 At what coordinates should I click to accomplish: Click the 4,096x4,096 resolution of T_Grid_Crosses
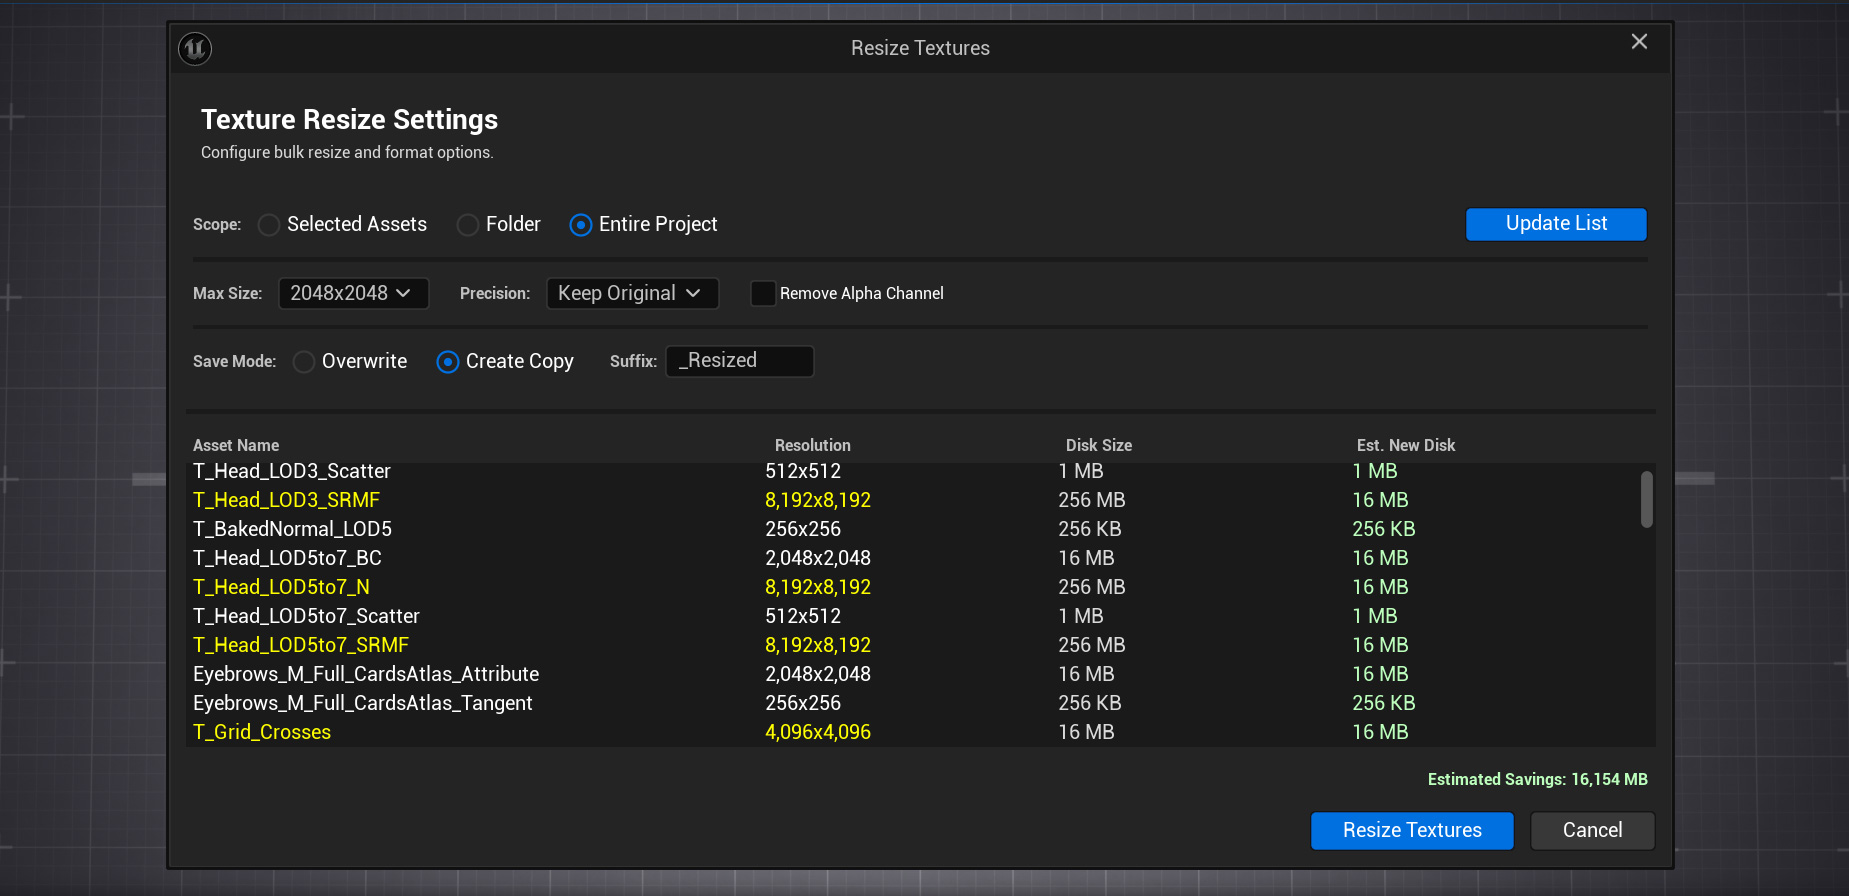click(818, 732)
